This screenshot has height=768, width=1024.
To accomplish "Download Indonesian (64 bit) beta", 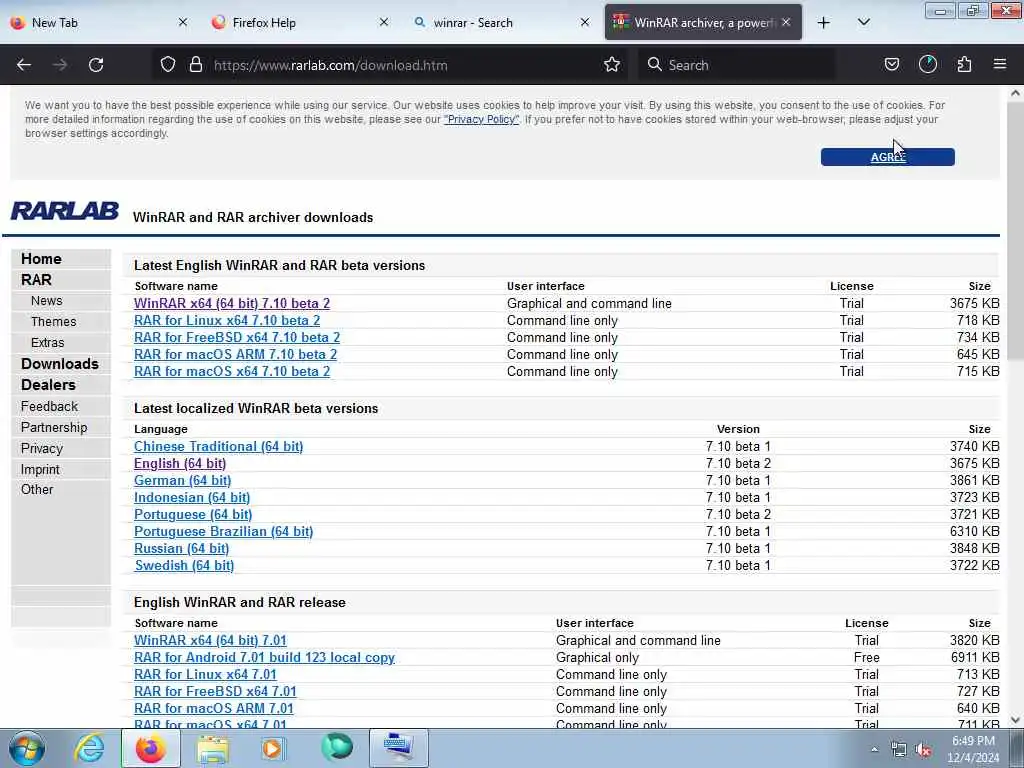I will click(192, 498).
